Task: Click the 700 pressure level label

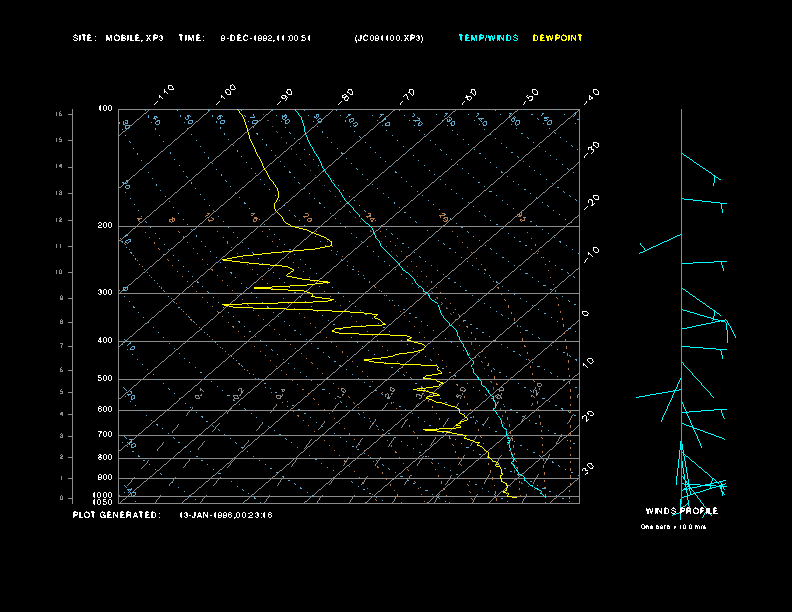Action: (105, 435)
